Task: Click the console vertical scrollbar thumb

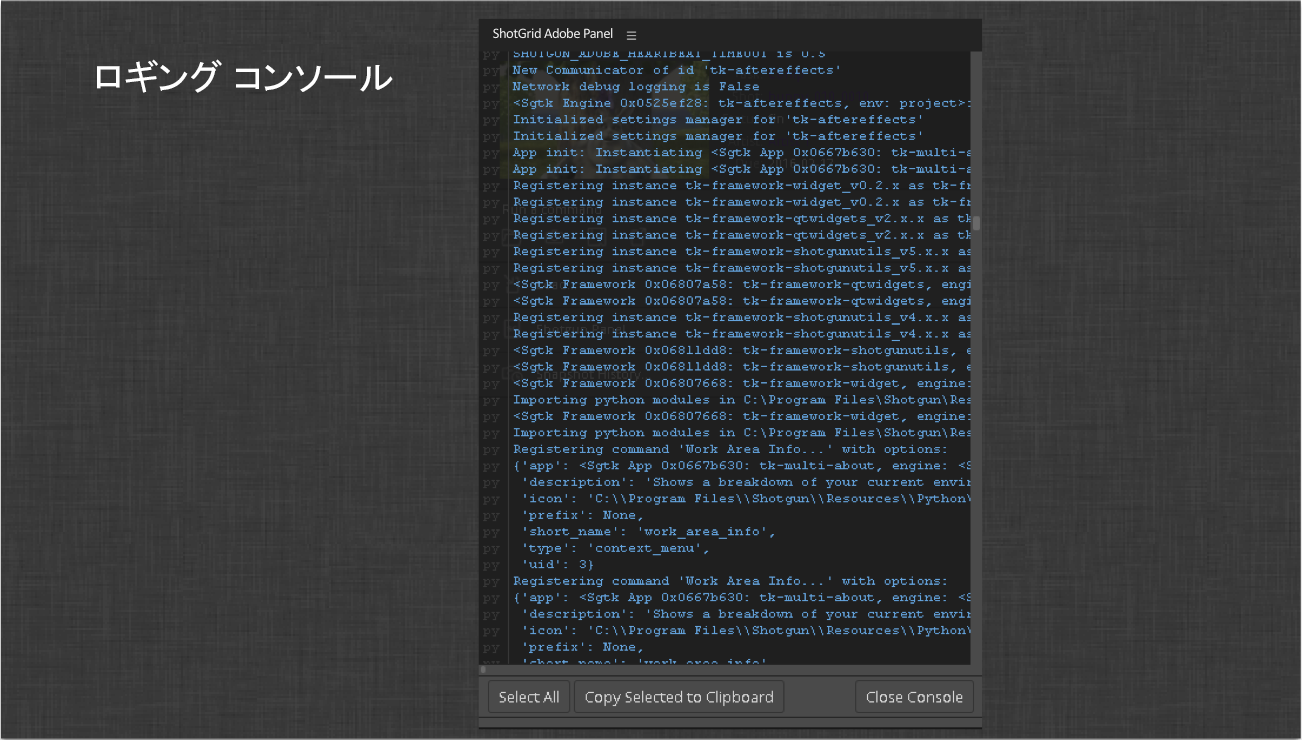Action: (x=977, y=223)
